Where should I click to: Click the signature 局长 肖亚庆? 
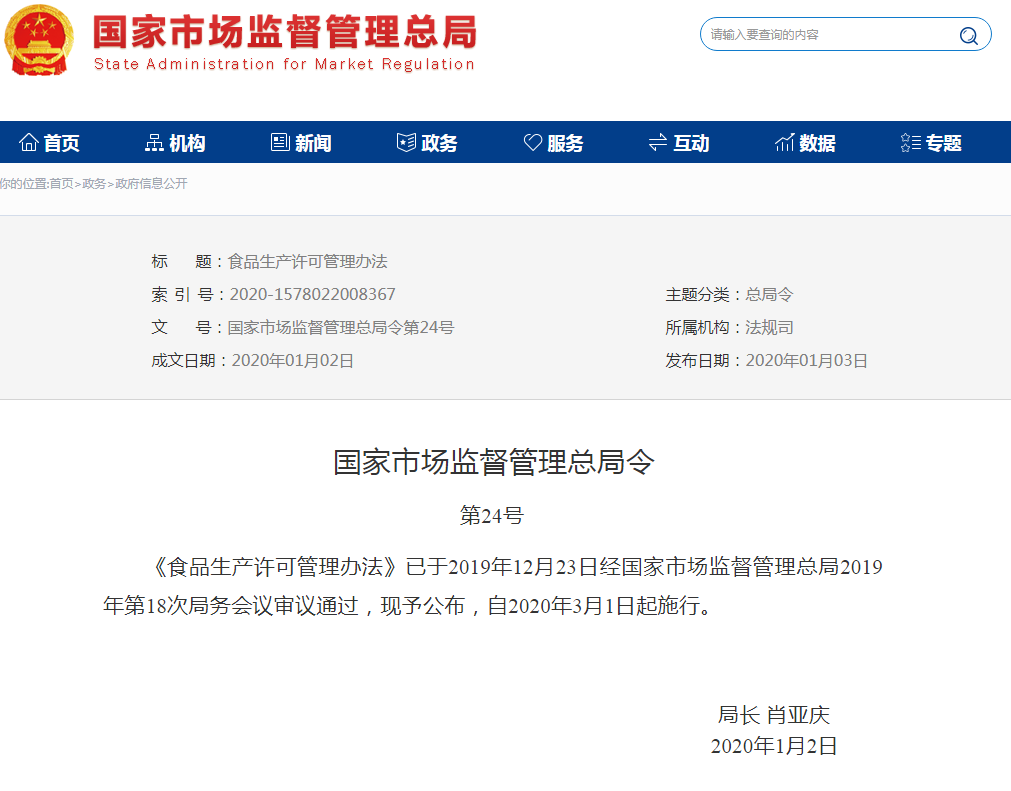point(774,715)
